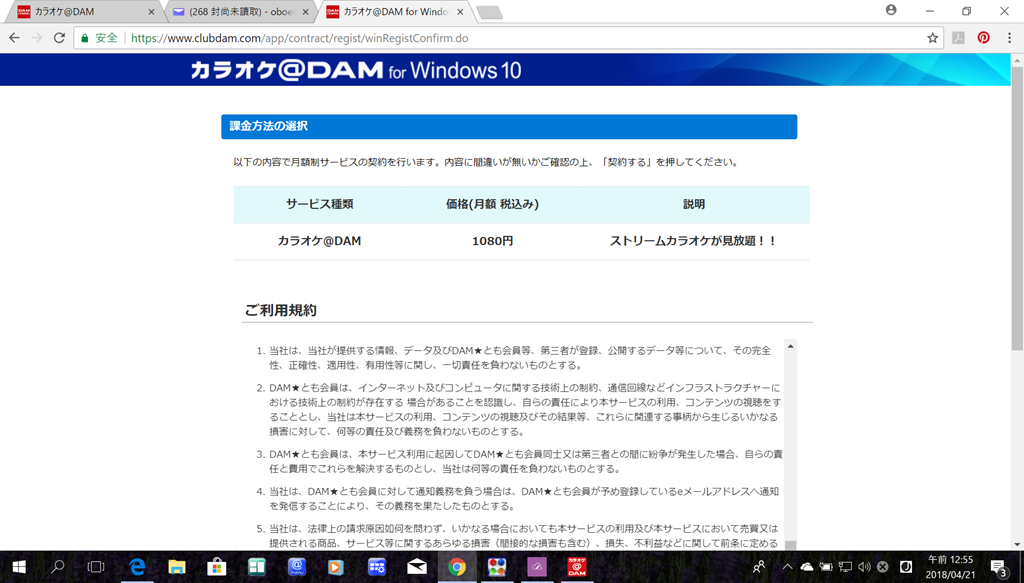1024x583 pixels.
Task: Open the clock showing 午前 12:55
Action: [x=950, y=567]
